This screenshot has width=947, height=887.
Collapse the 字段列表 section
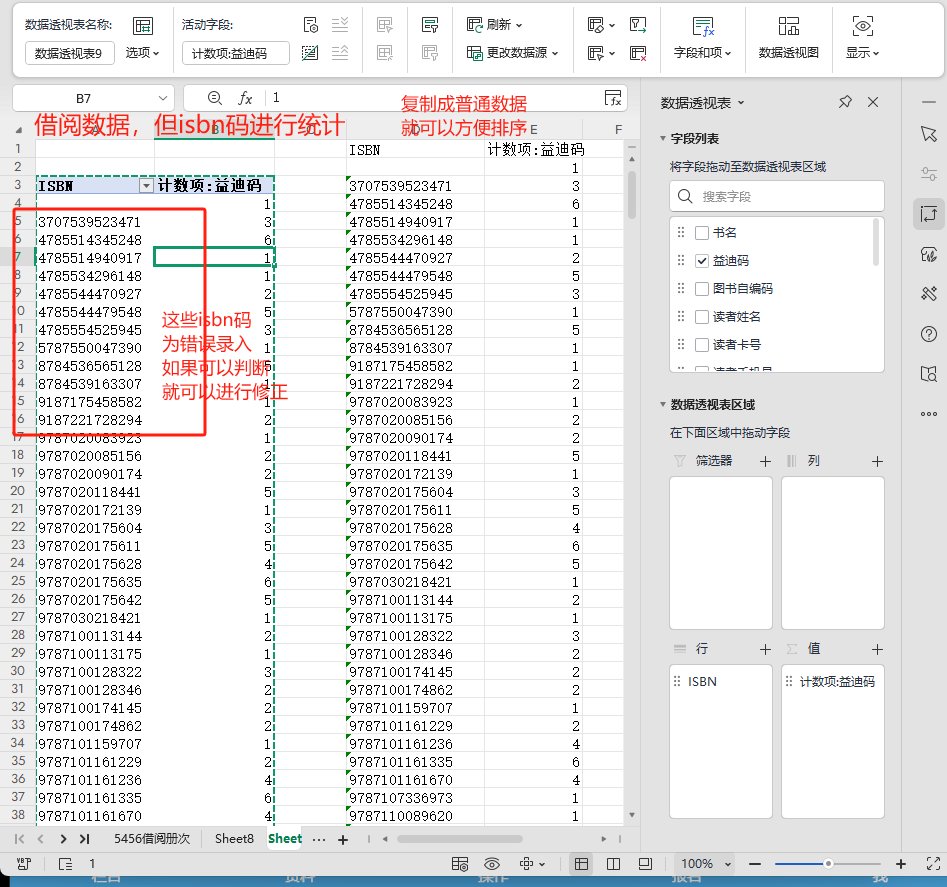tap(661, 139)
